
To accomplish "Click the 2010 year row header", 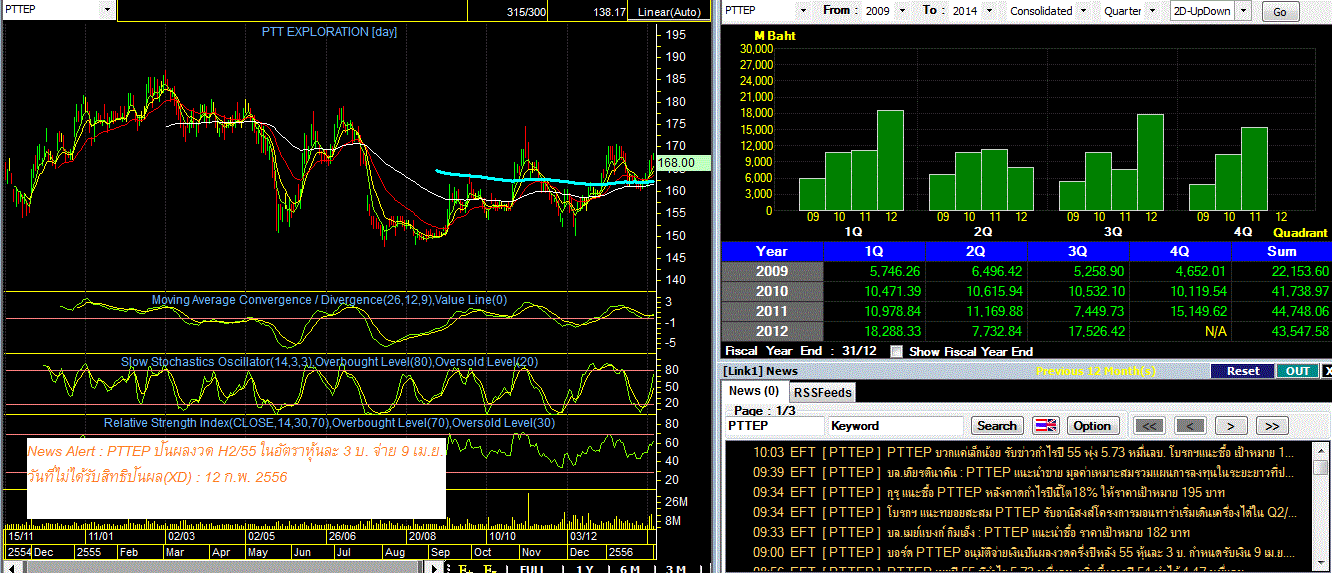I will pos(772,291).
